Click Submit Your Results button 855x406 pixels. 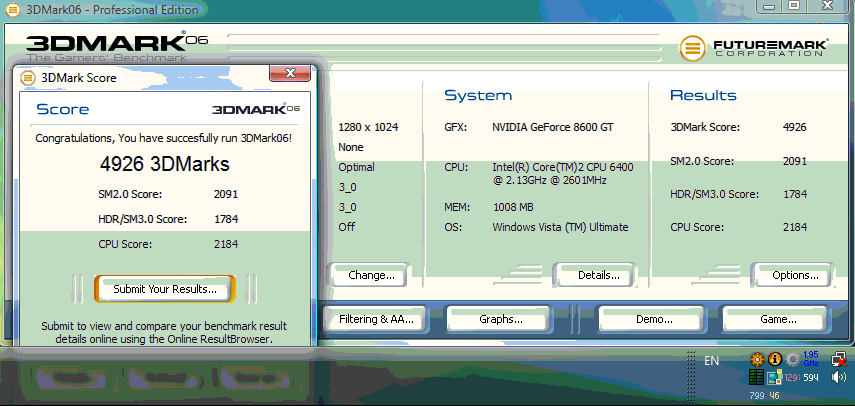coord(165,289)
